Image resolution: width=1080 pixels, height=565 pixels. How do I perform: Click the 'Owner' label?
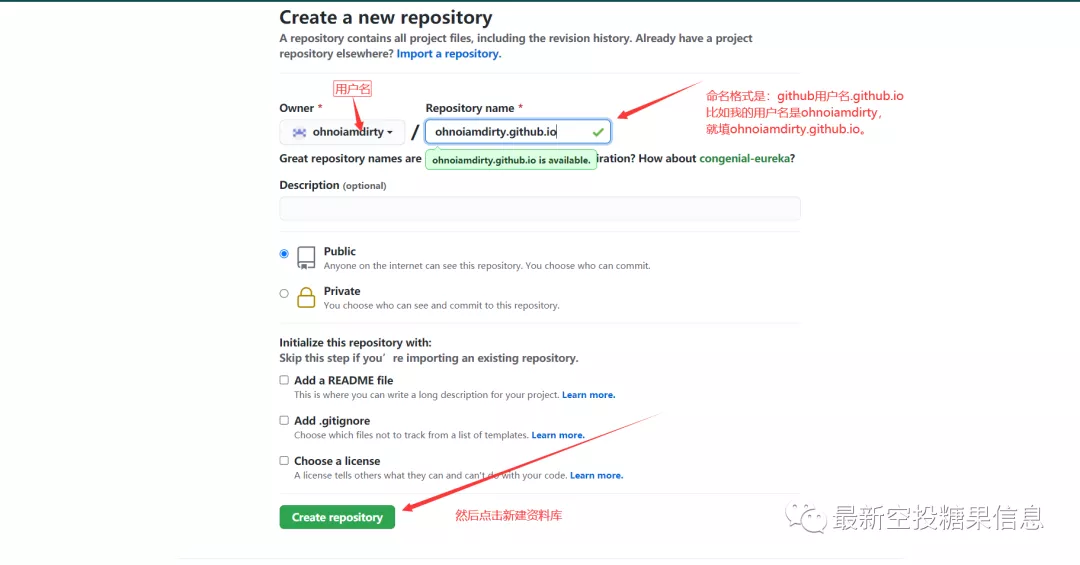(x=296, y=108)
